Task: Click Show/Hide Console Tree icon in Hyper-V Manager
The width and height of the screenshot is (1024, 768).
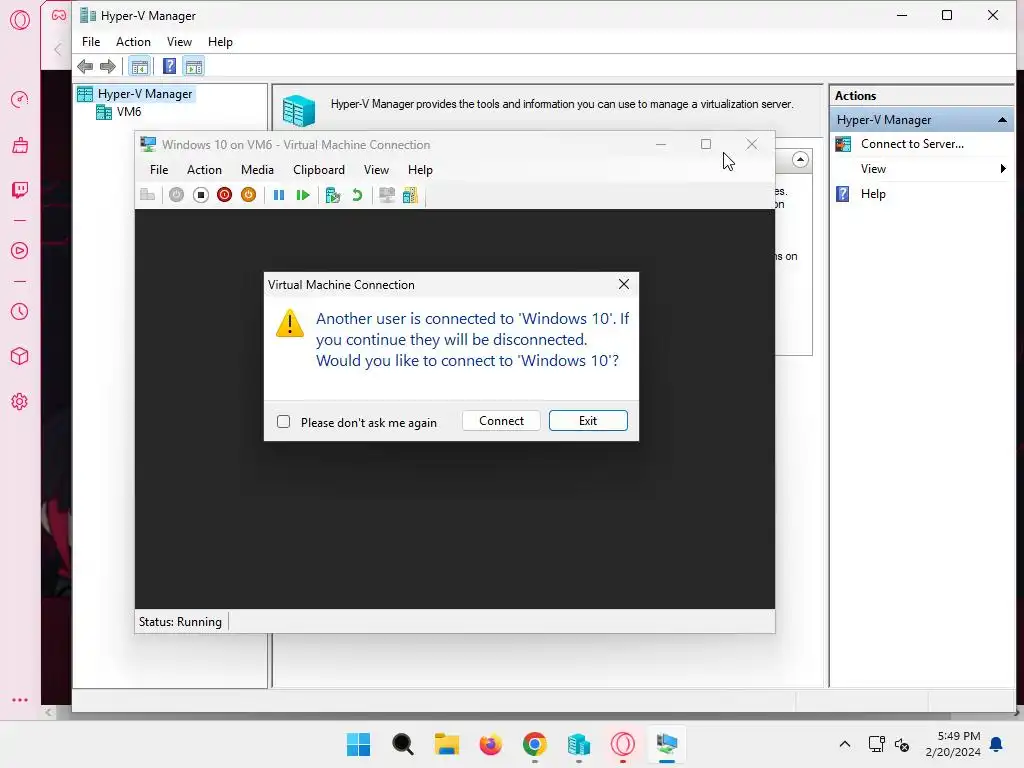Action: pyautogui.click(x=139, y=66)
